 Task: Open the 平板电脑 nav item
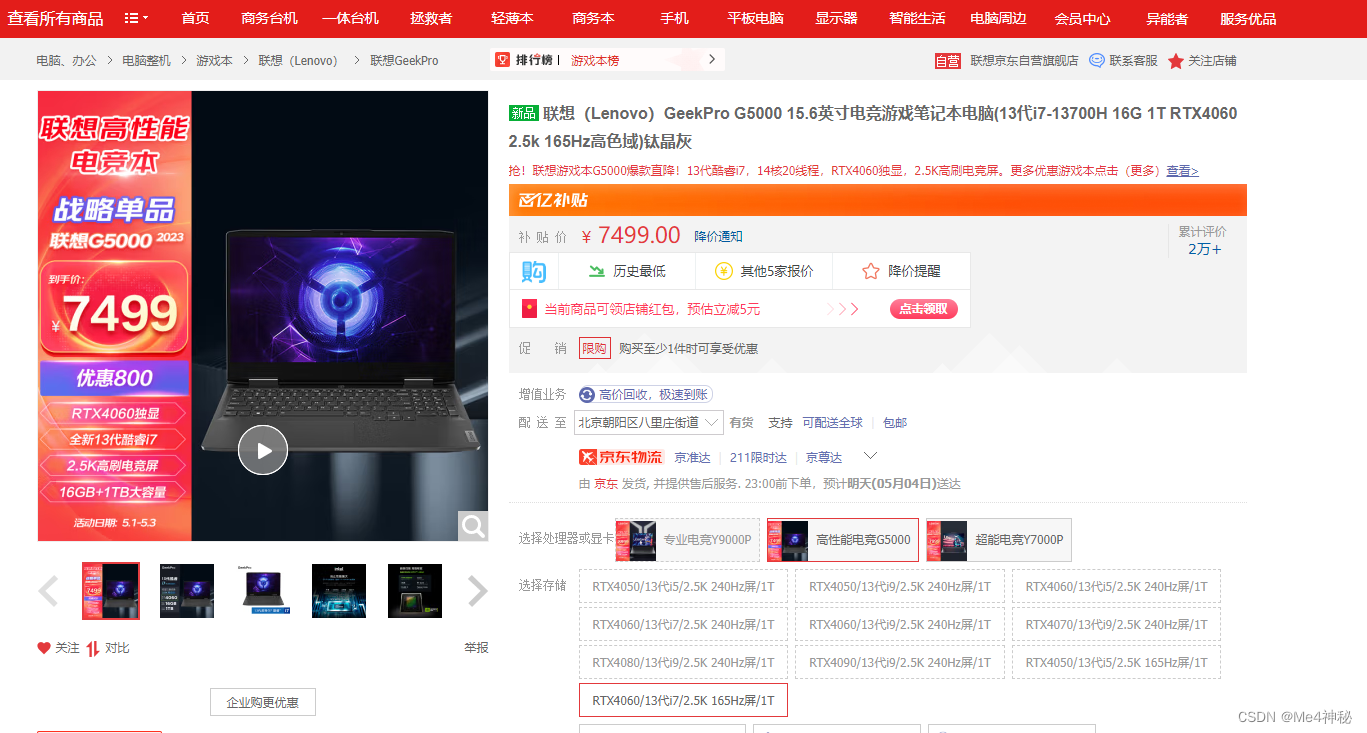[755, 19]
